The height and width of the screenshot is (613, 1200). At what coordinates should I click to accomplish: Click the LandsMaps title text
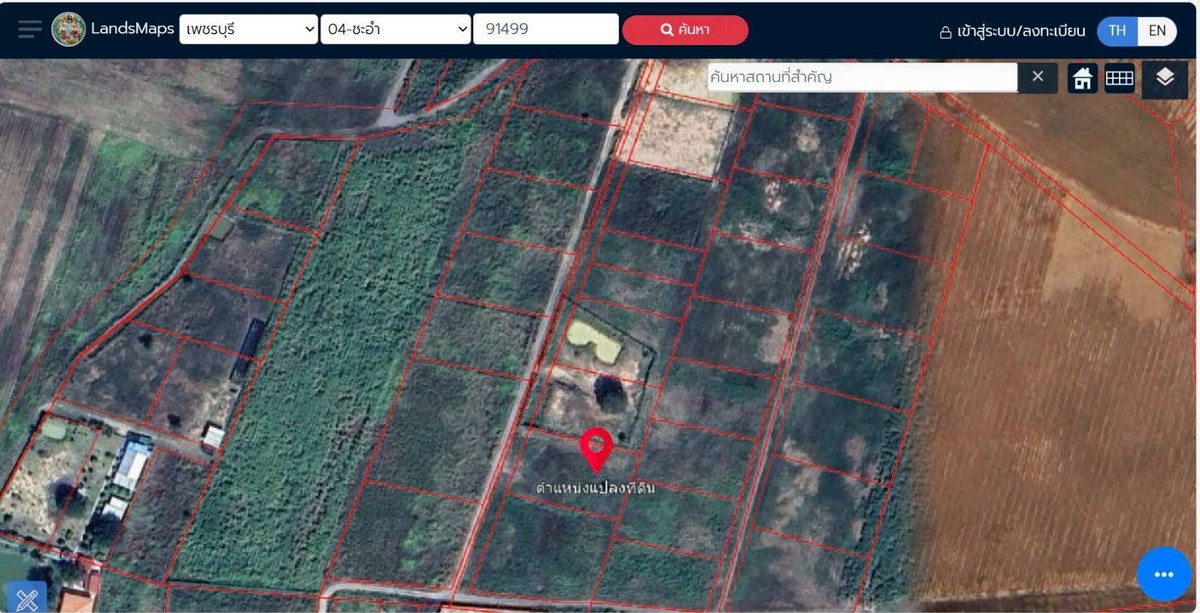(132, 29)
